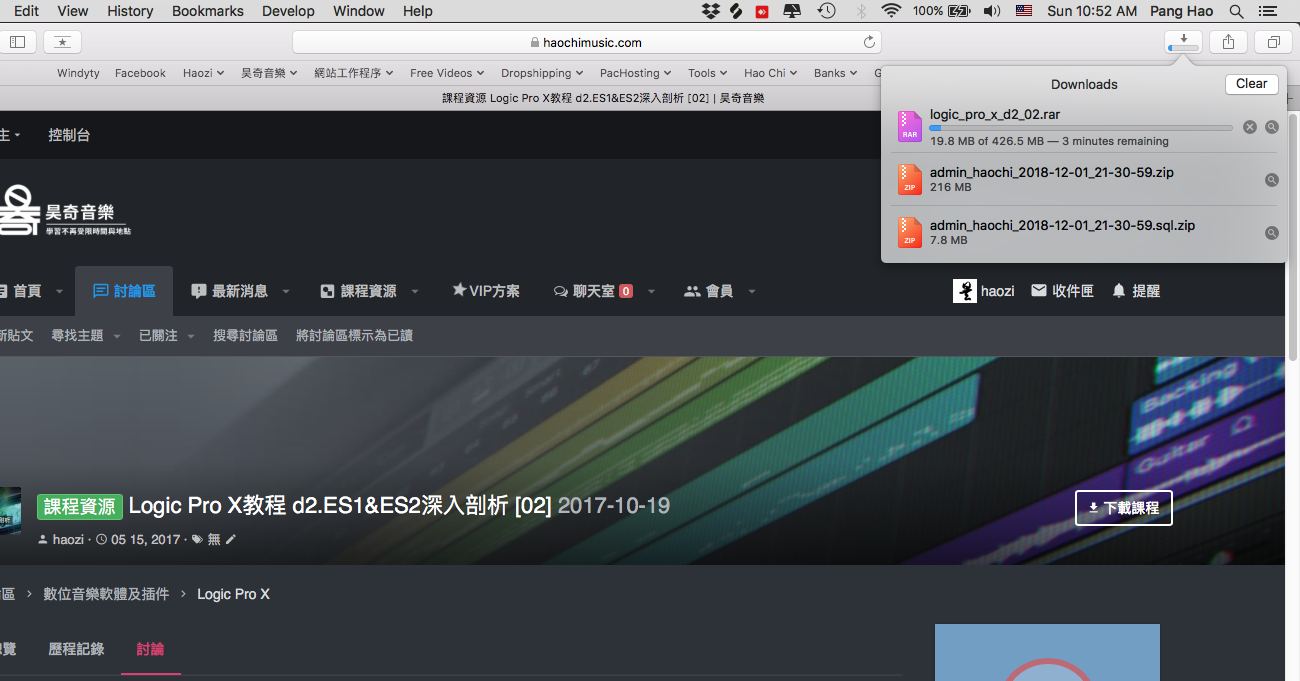The image size is (1300, 681).
Task: Expand the 聊天室 dropdown arrow
Action: (x=651, y=292)
